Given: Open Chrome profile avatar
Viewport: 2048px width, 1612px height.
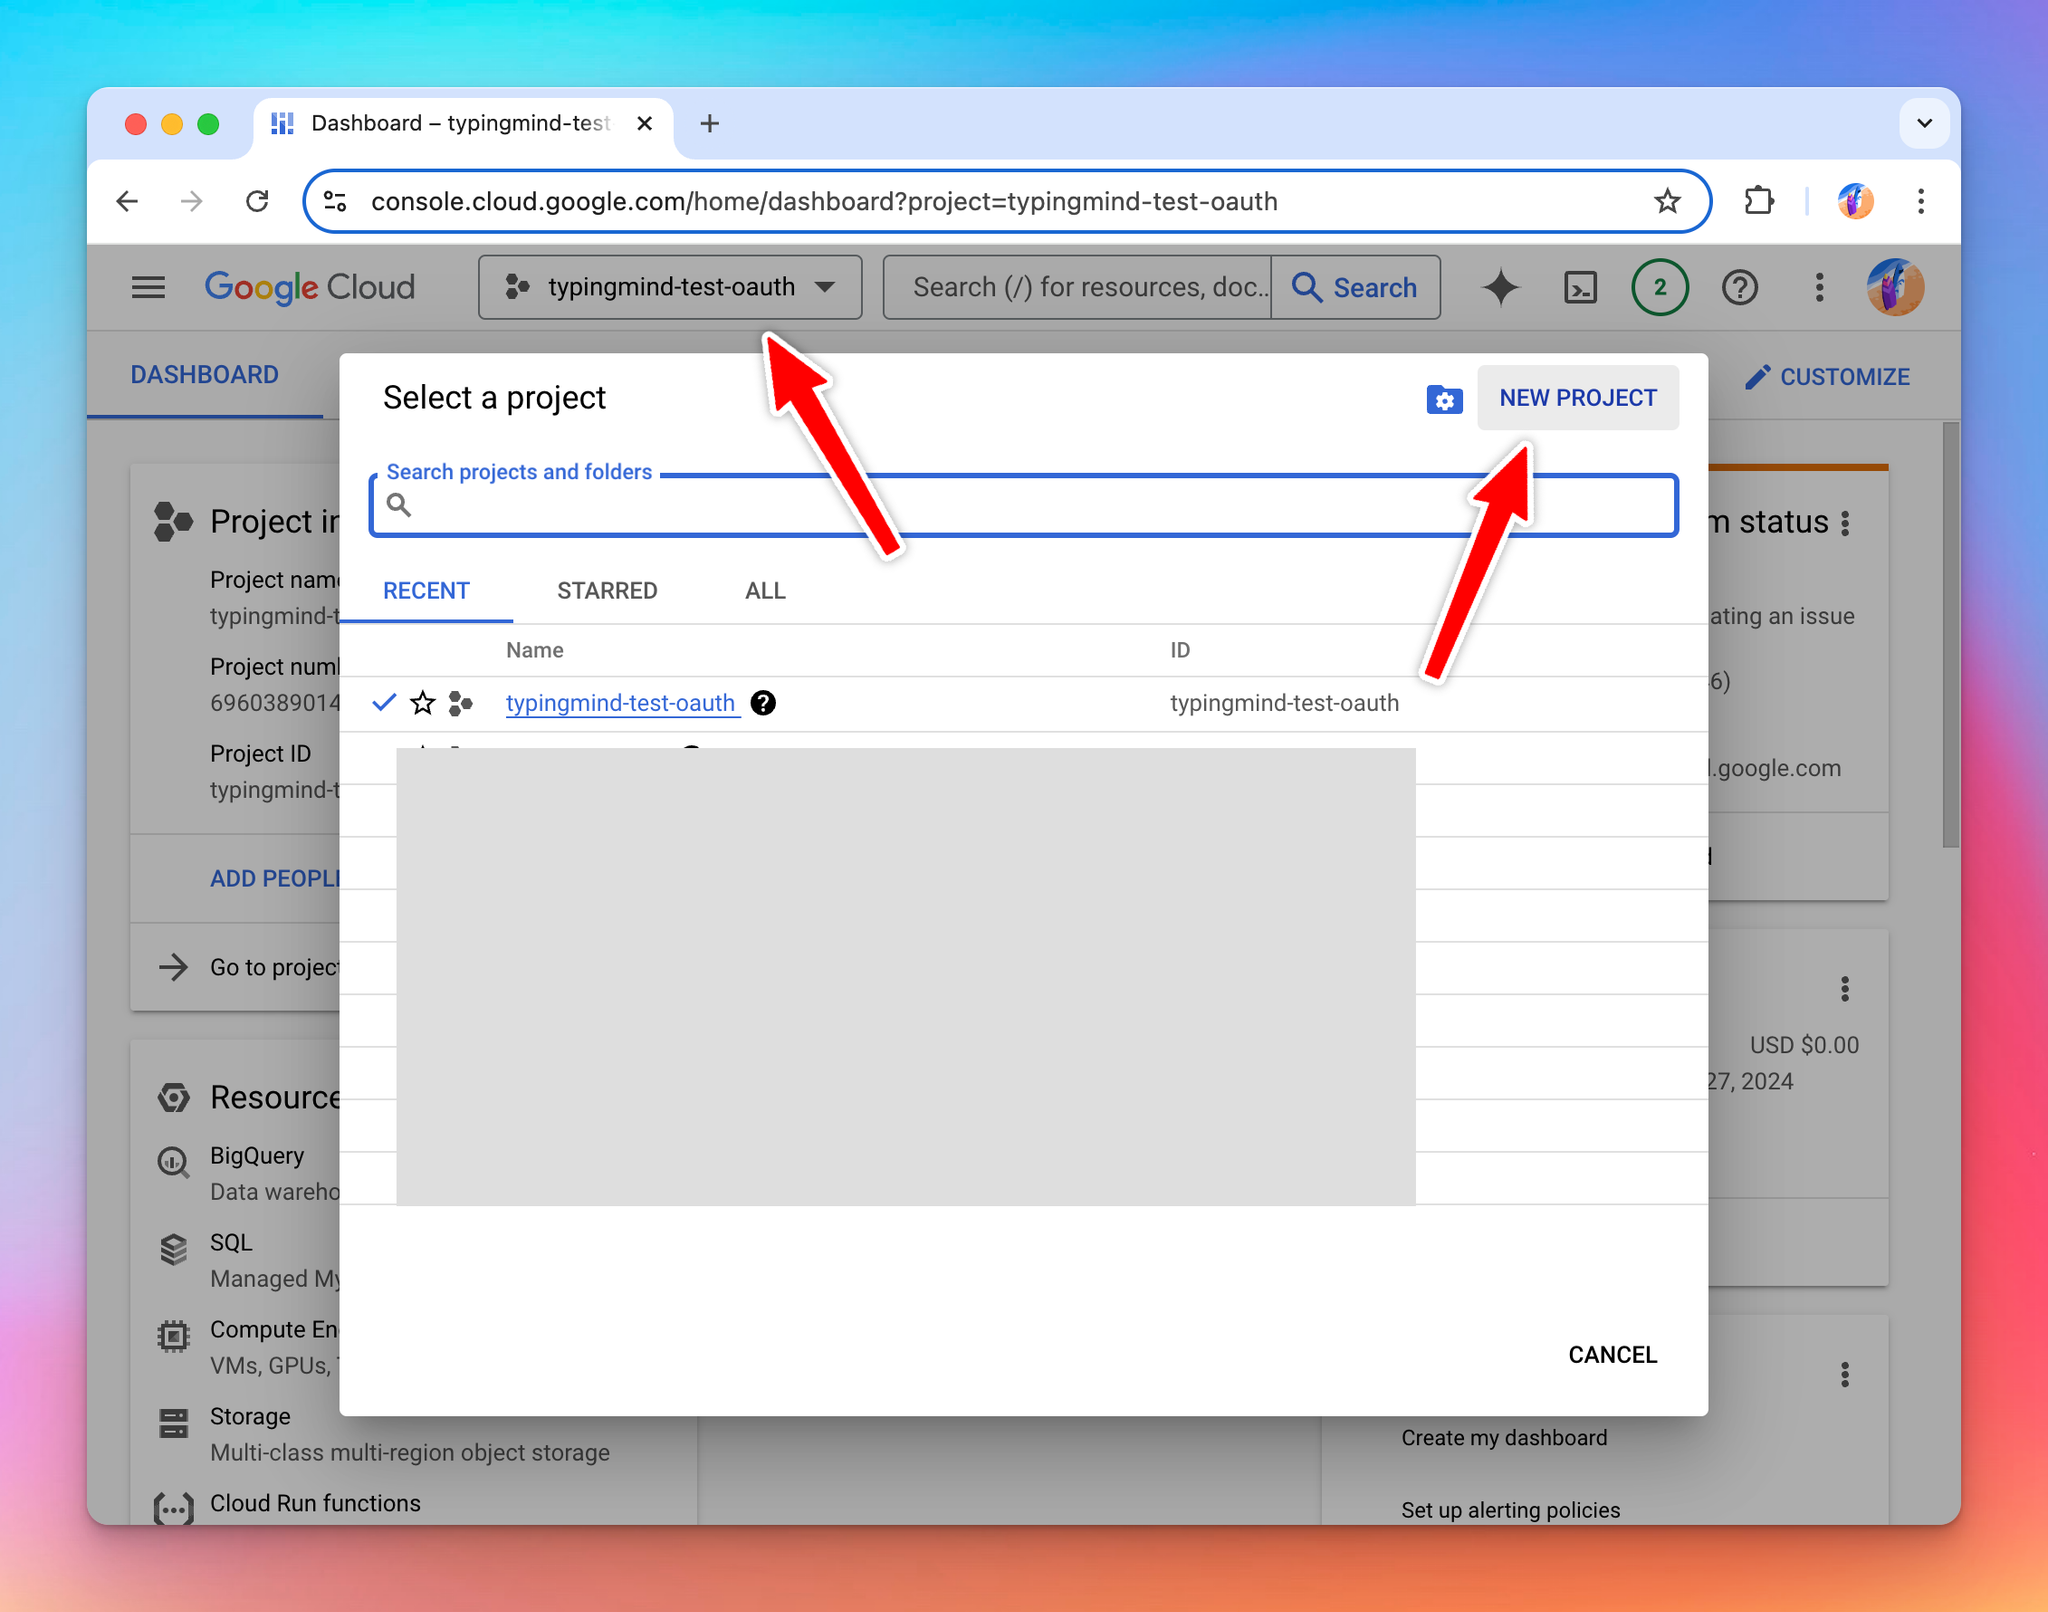Looking at the screenshot, I should point(1855,202).
